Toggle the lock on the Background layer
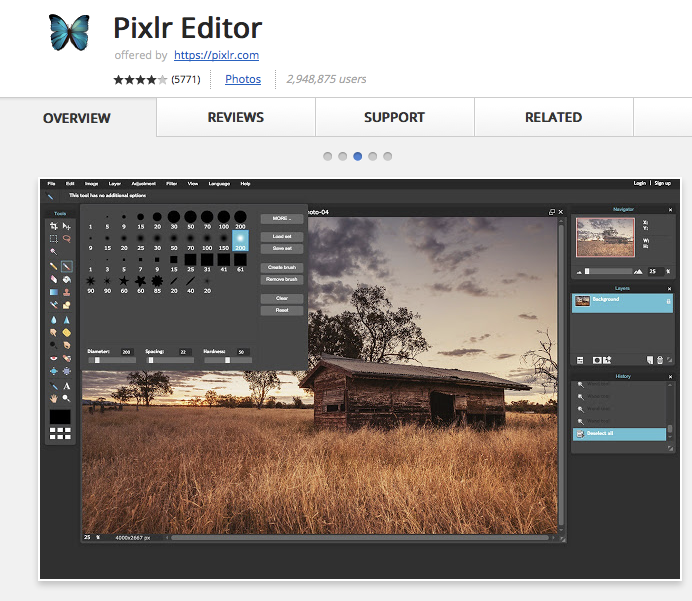 [x=668, y=301]
